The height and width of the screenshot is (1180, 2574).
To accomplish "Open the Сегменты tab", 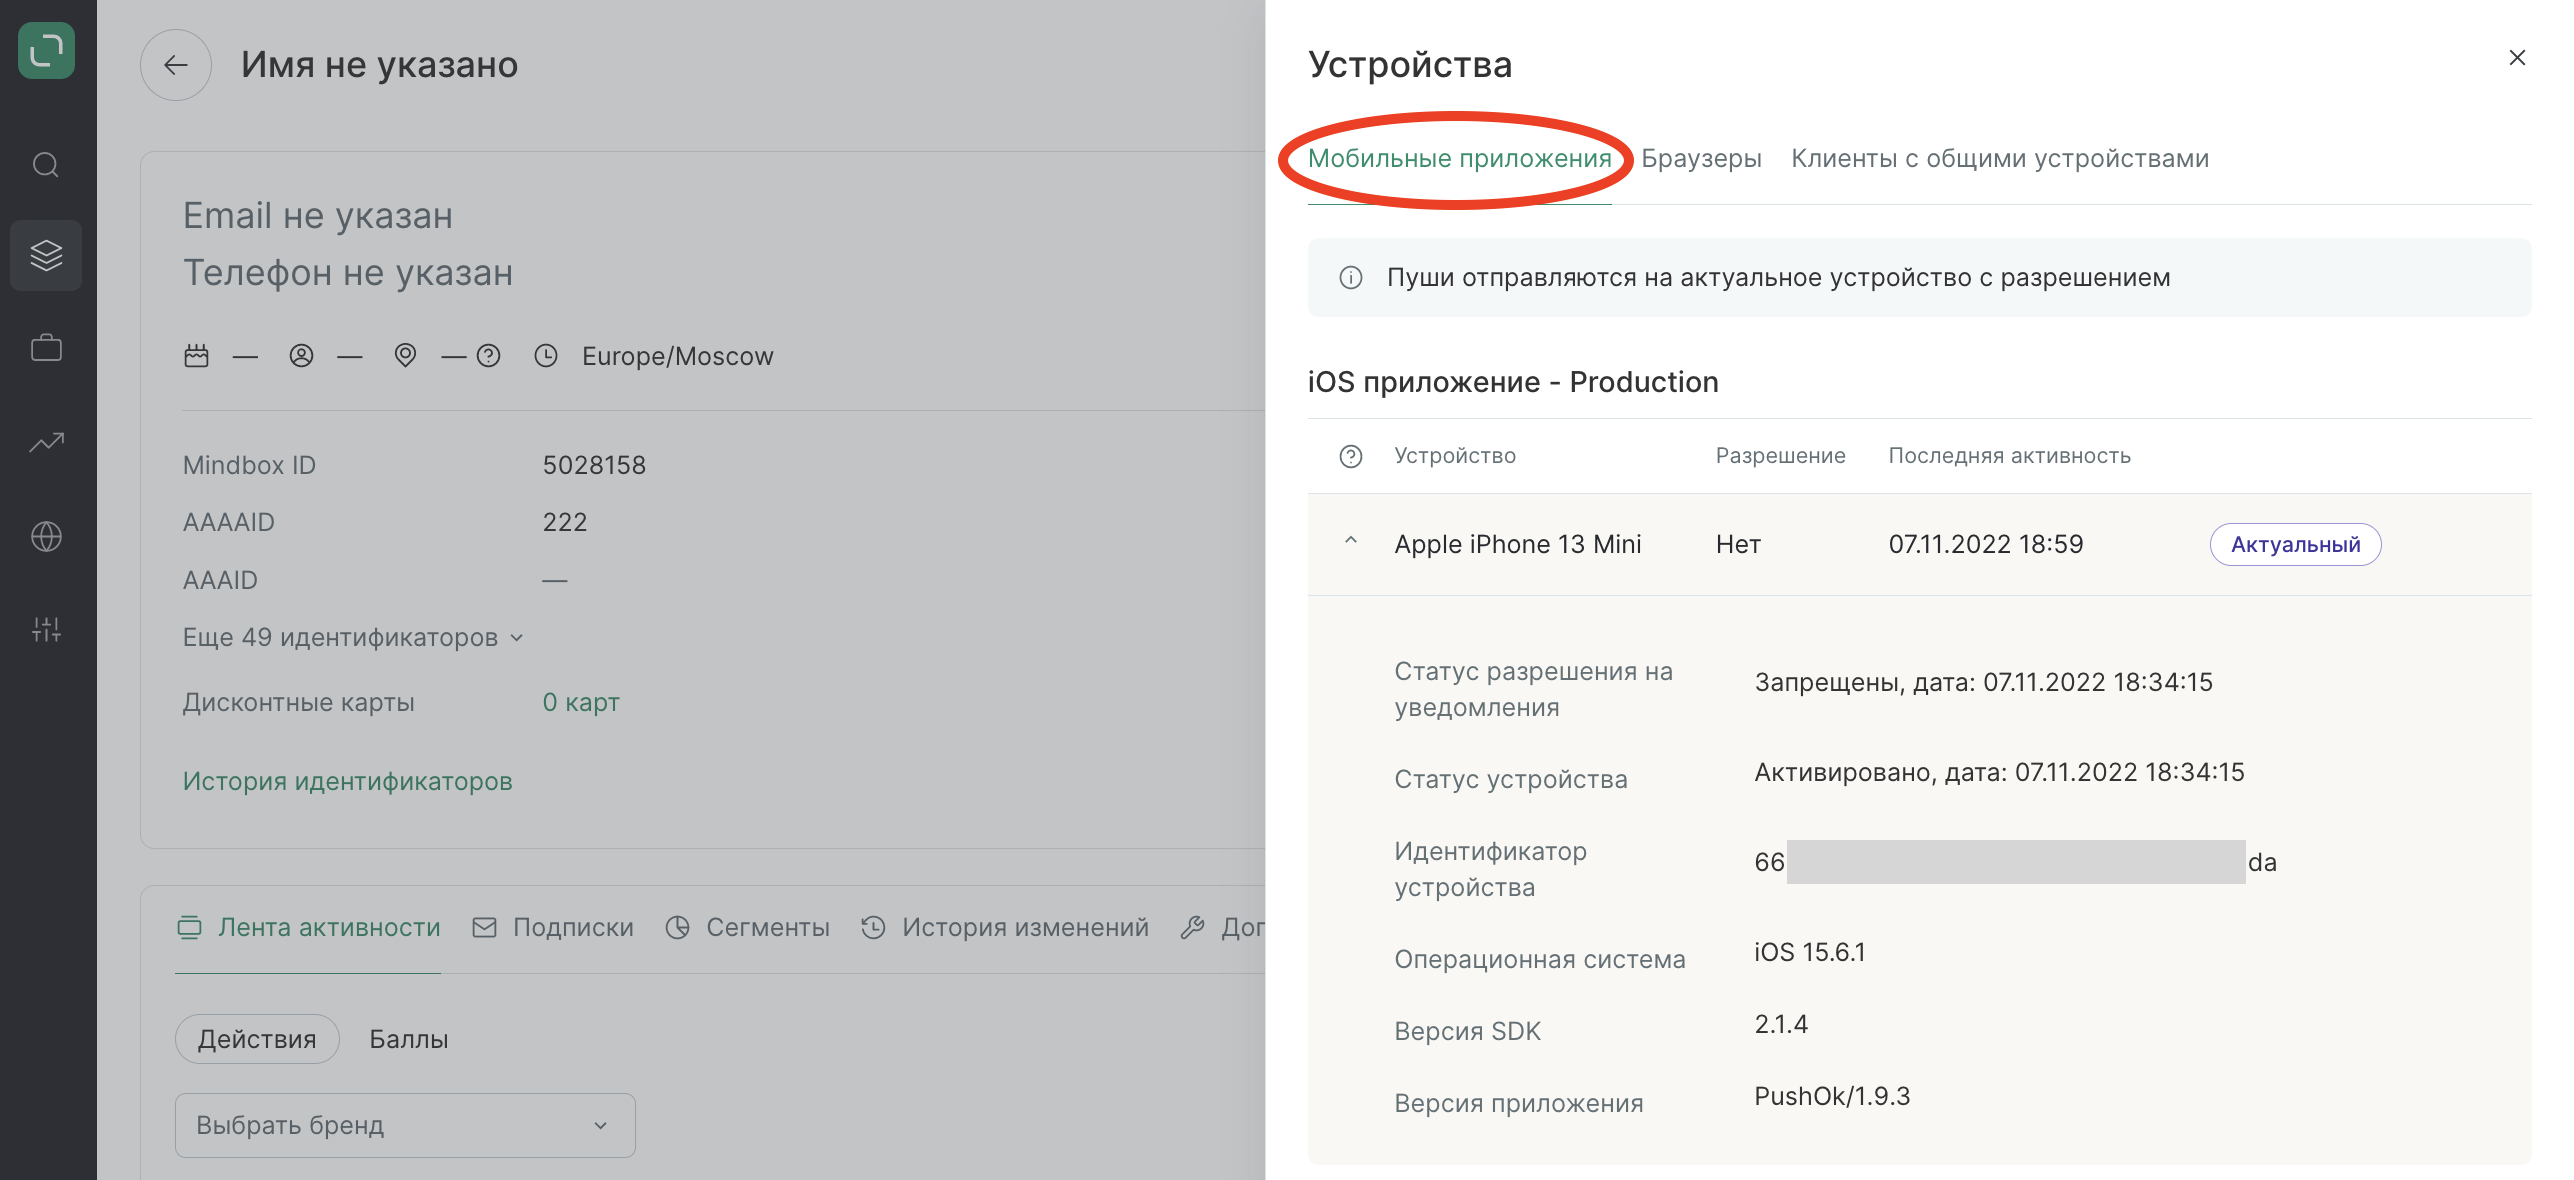I will click(x=747, y=927).
